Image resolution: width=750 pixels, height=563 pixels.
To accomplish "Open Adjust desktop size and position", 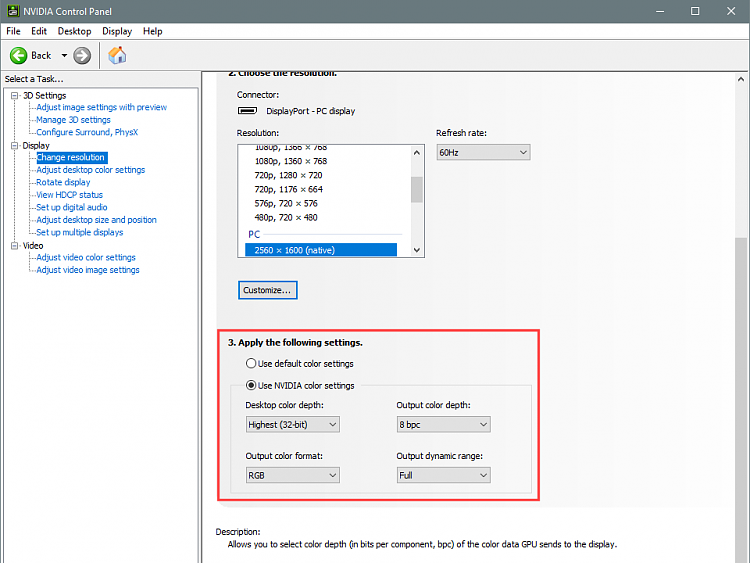I will click(x=96, y=220).
